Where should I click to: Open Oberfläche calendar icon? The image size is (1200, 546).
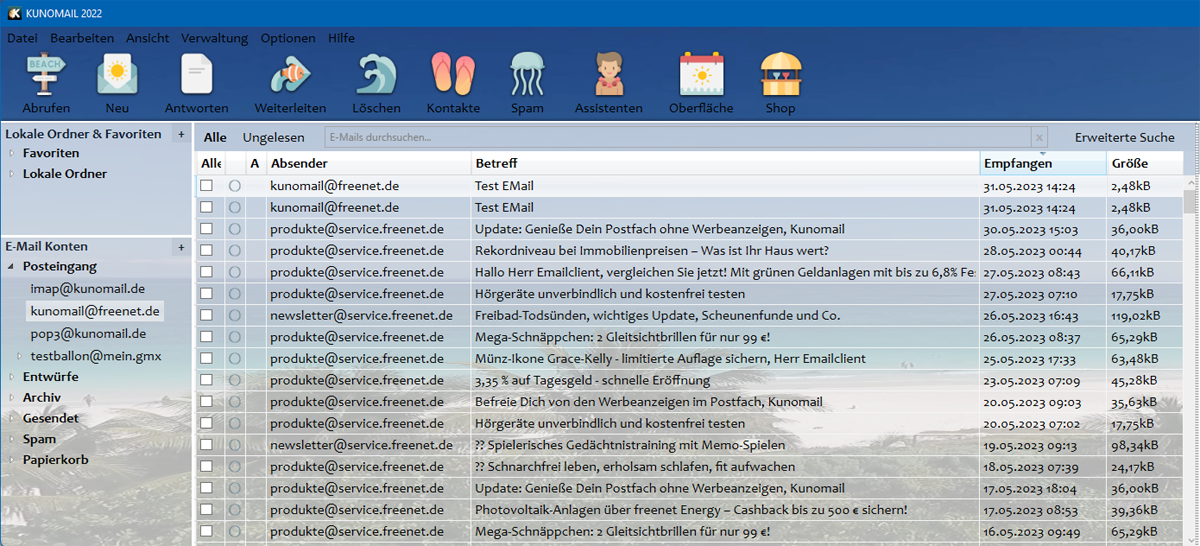[x=701, y=76]
